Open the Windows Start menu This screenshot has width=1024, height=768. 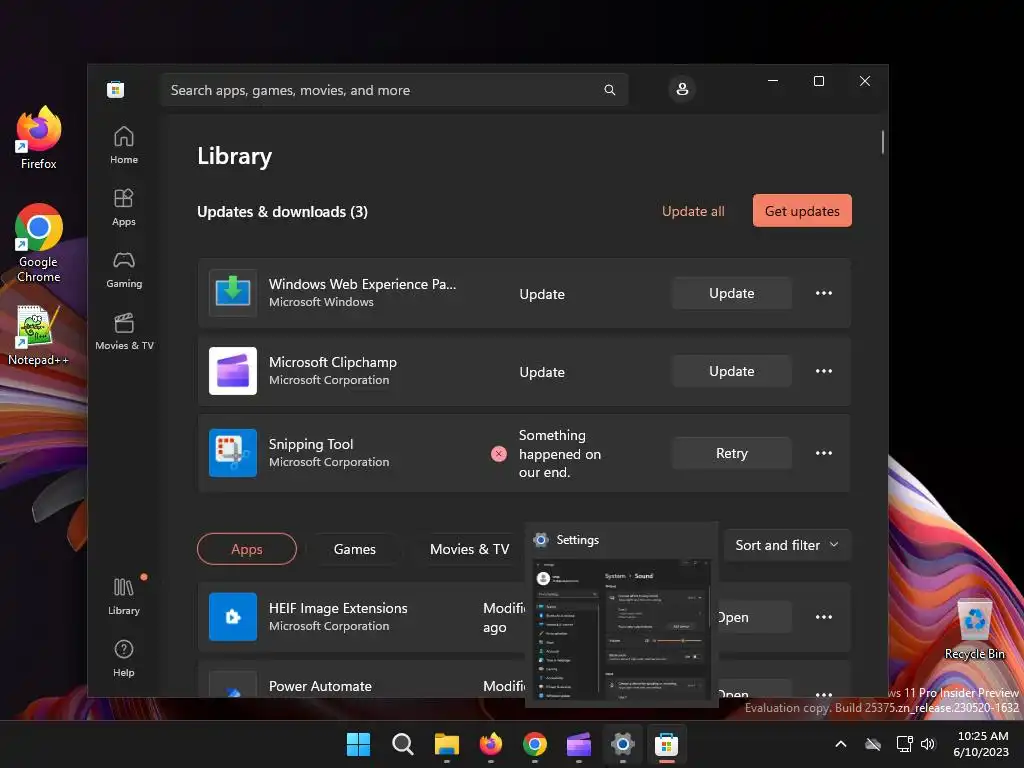(x=358, y=744)
